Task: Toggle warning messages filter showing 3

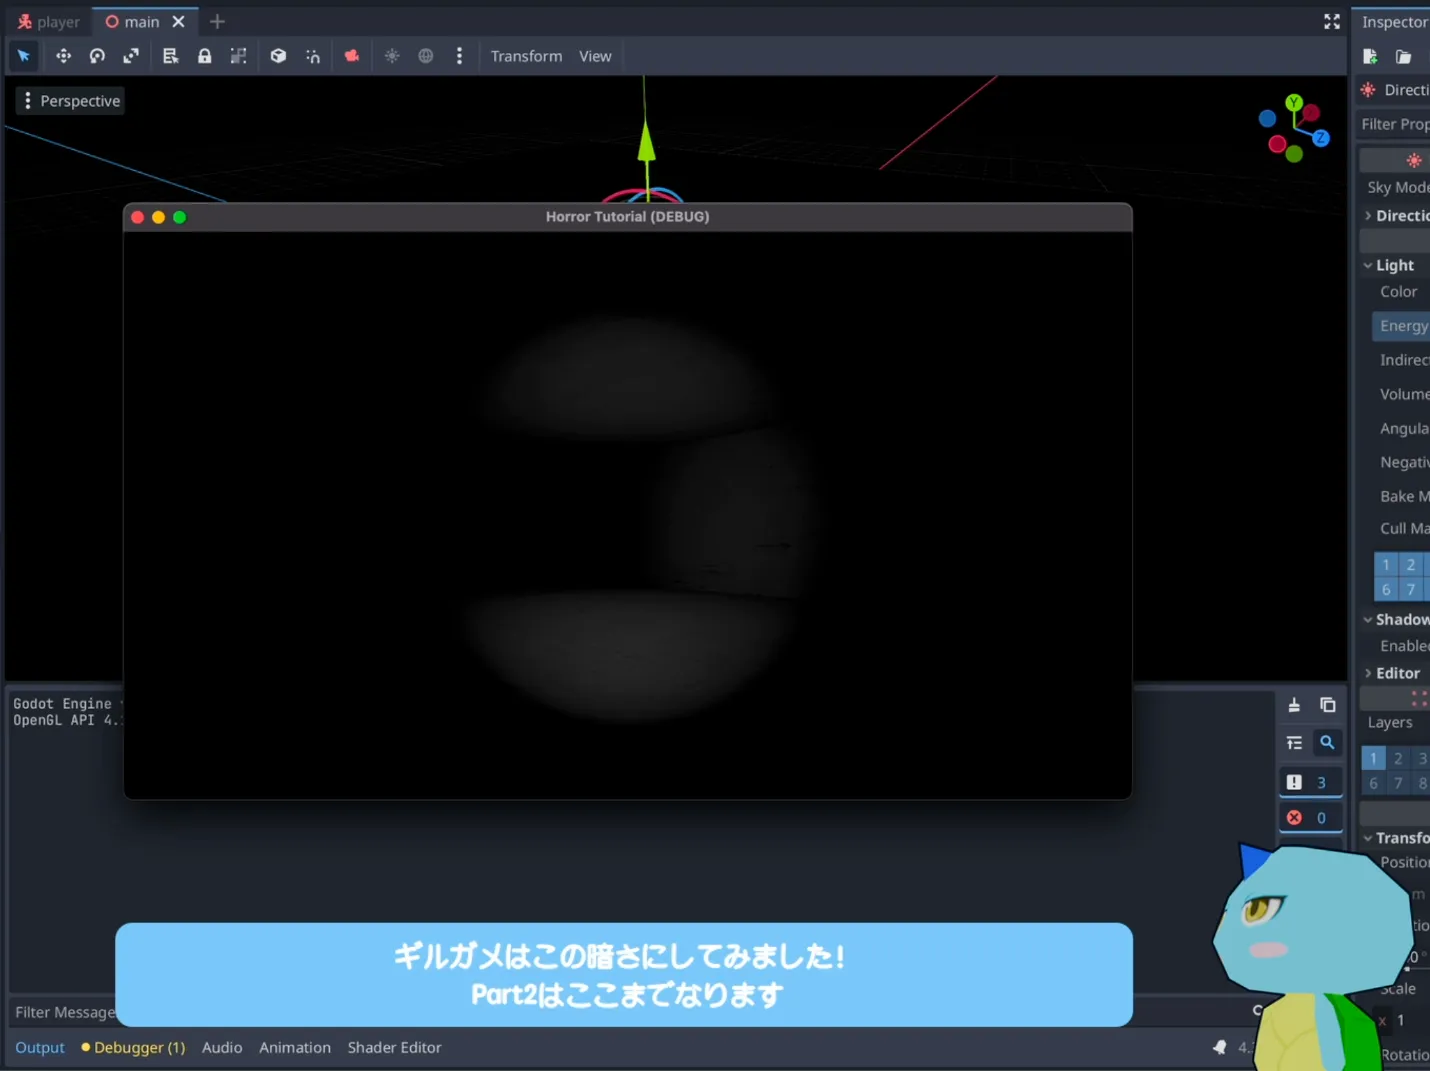Action: coord(1309,782)
